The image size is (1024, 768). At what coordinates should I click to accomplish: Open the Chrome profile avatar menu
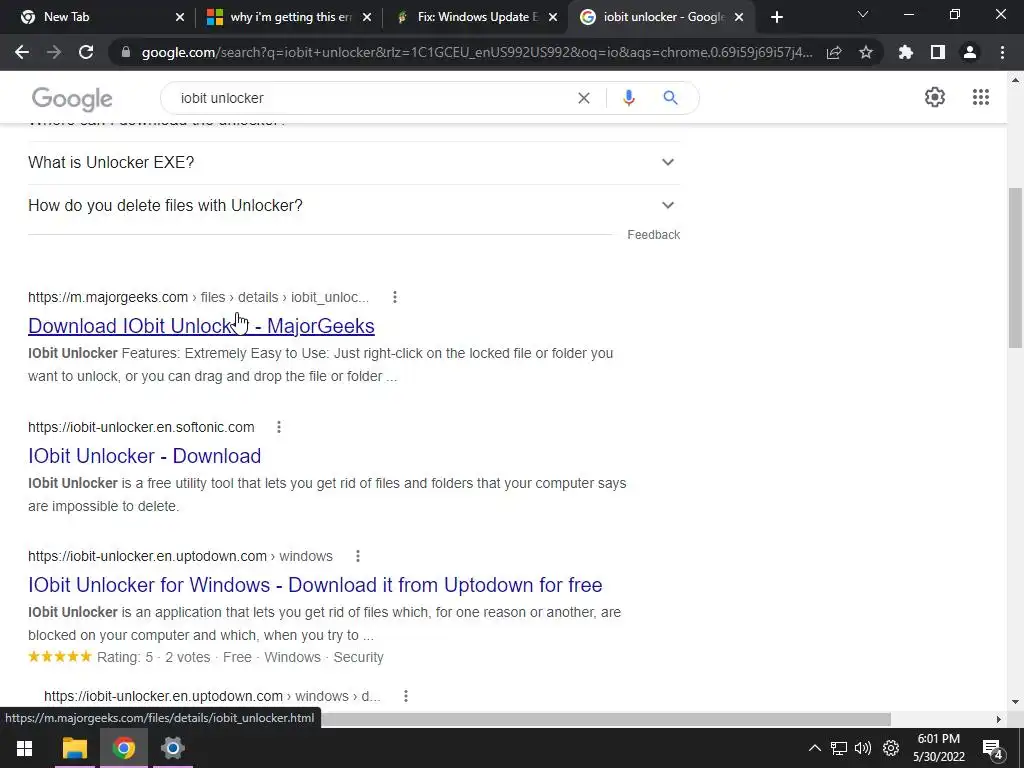point(970,52)
